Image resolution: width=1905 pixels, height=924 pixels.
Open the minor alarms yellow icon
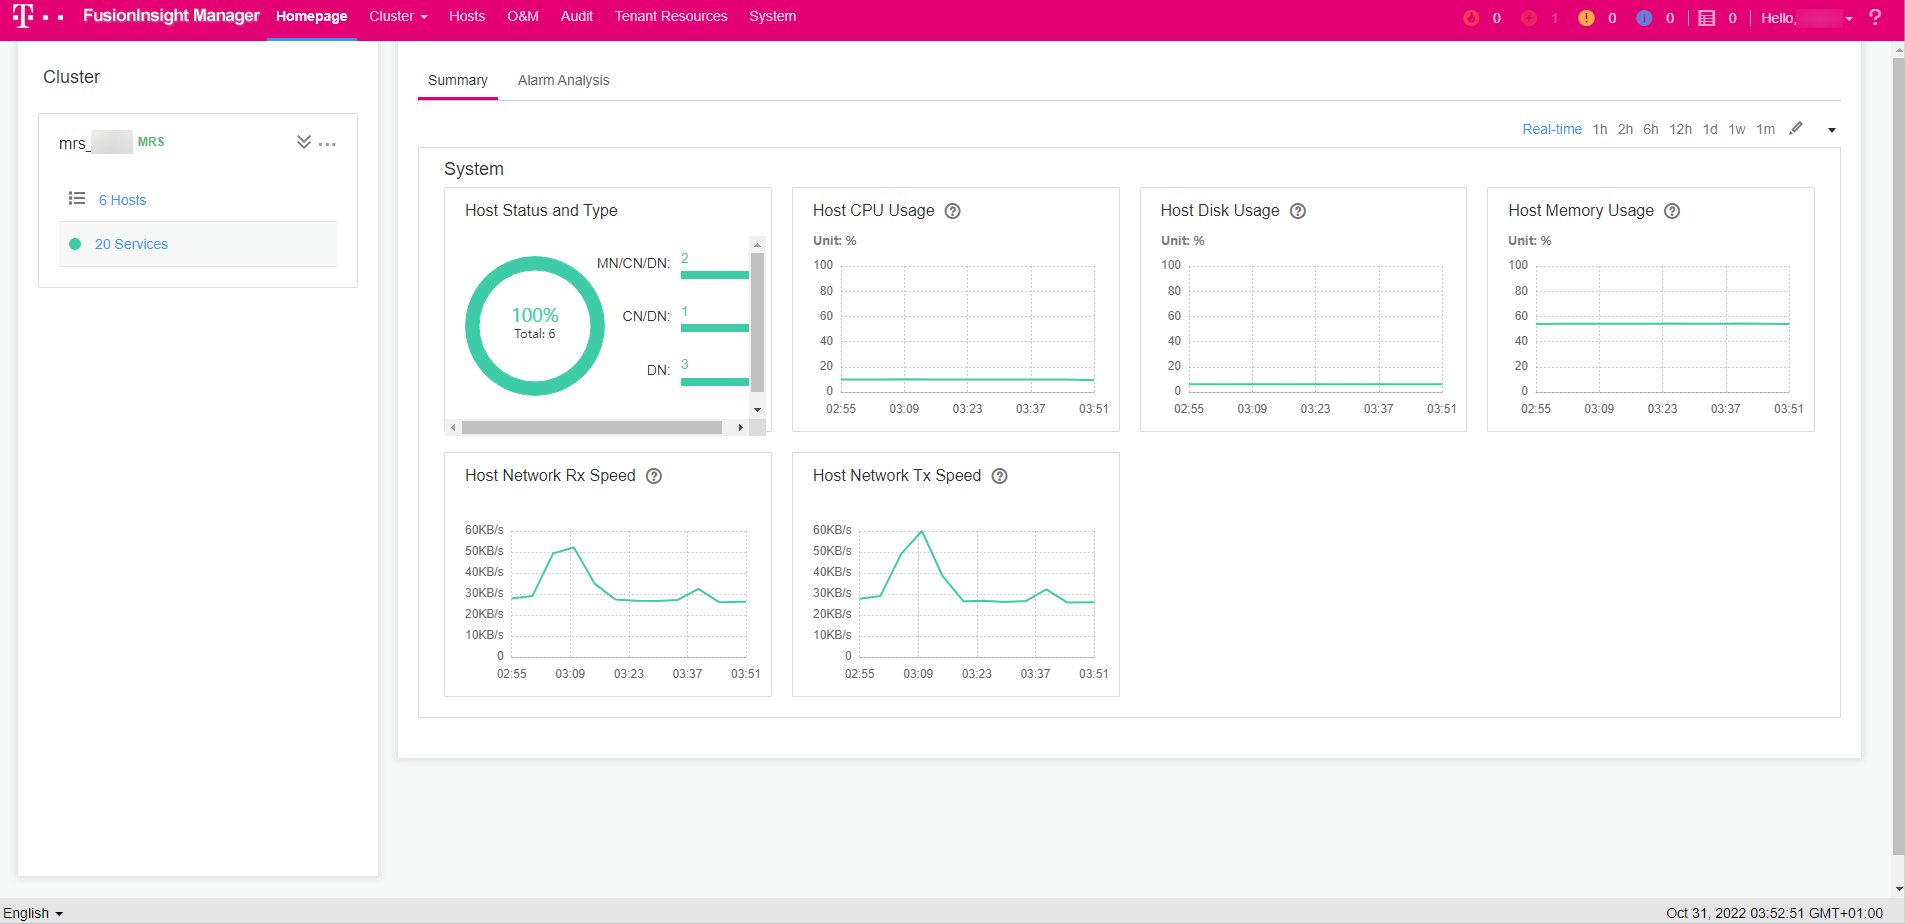(x=1586, y=18)
